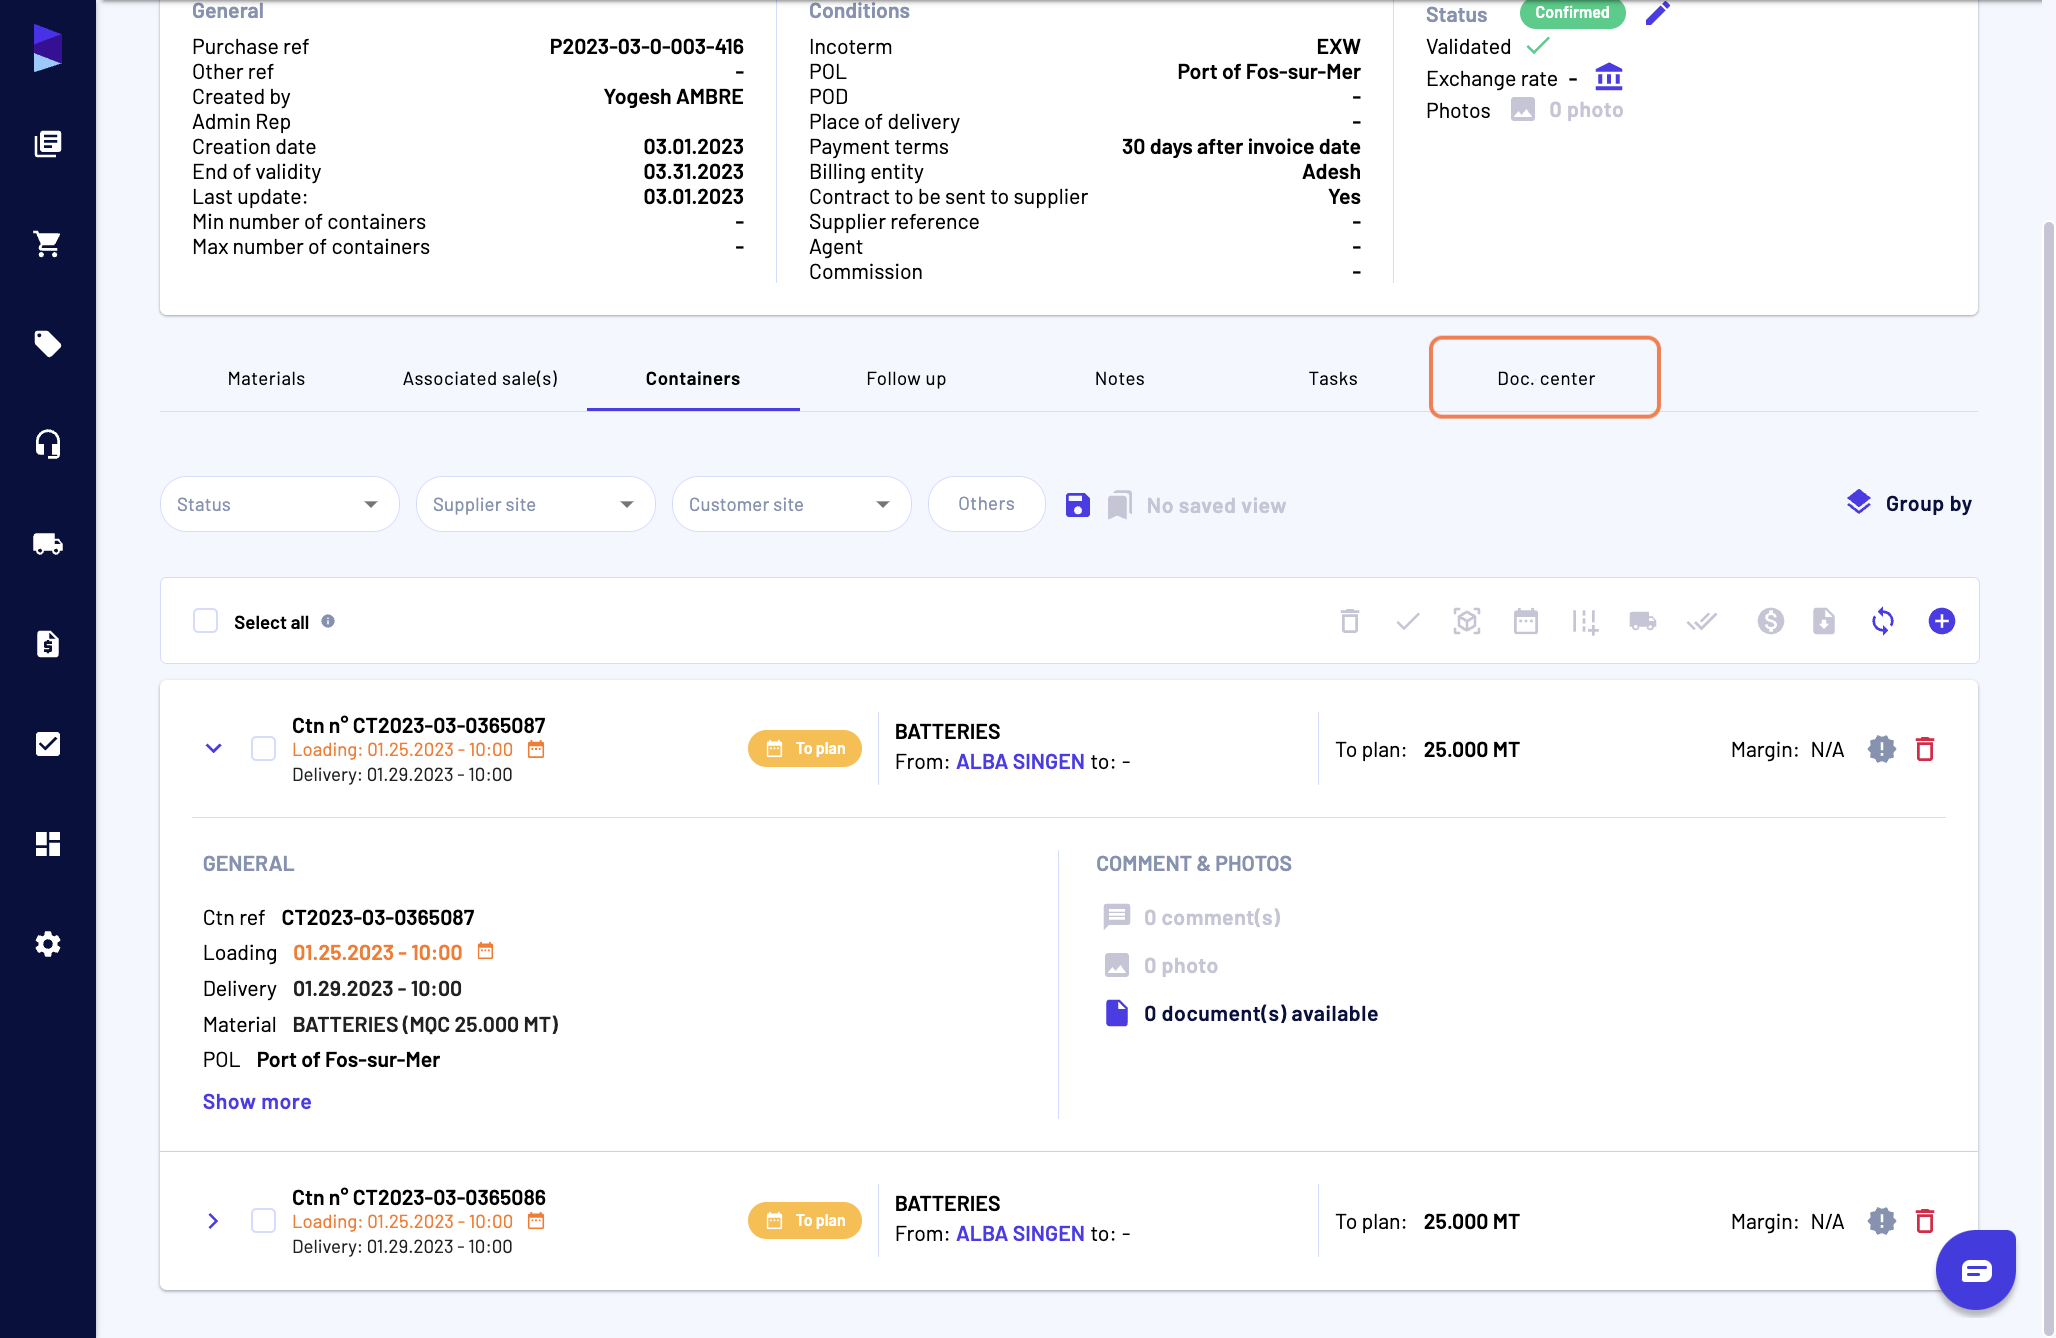This screenshot has height=1338, width=2056.
Task: Open the invoice document sidebar icon
Action: point(47,644)
